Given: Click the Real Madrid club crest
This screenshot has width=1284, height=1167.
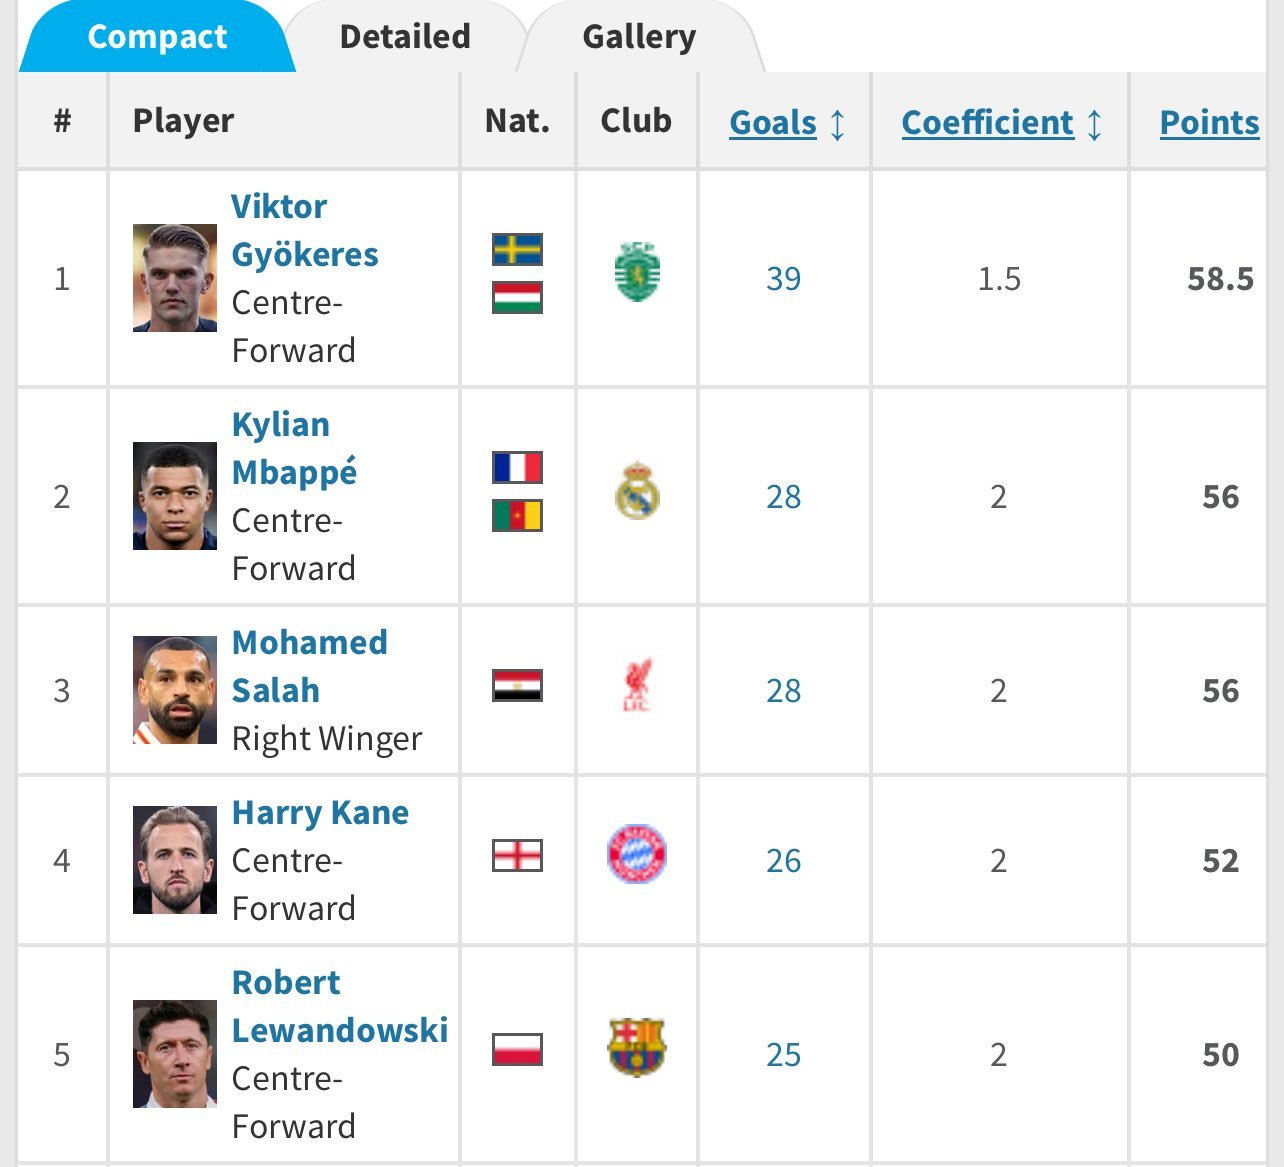Looking at the screenshot, I should pos(637,490).
